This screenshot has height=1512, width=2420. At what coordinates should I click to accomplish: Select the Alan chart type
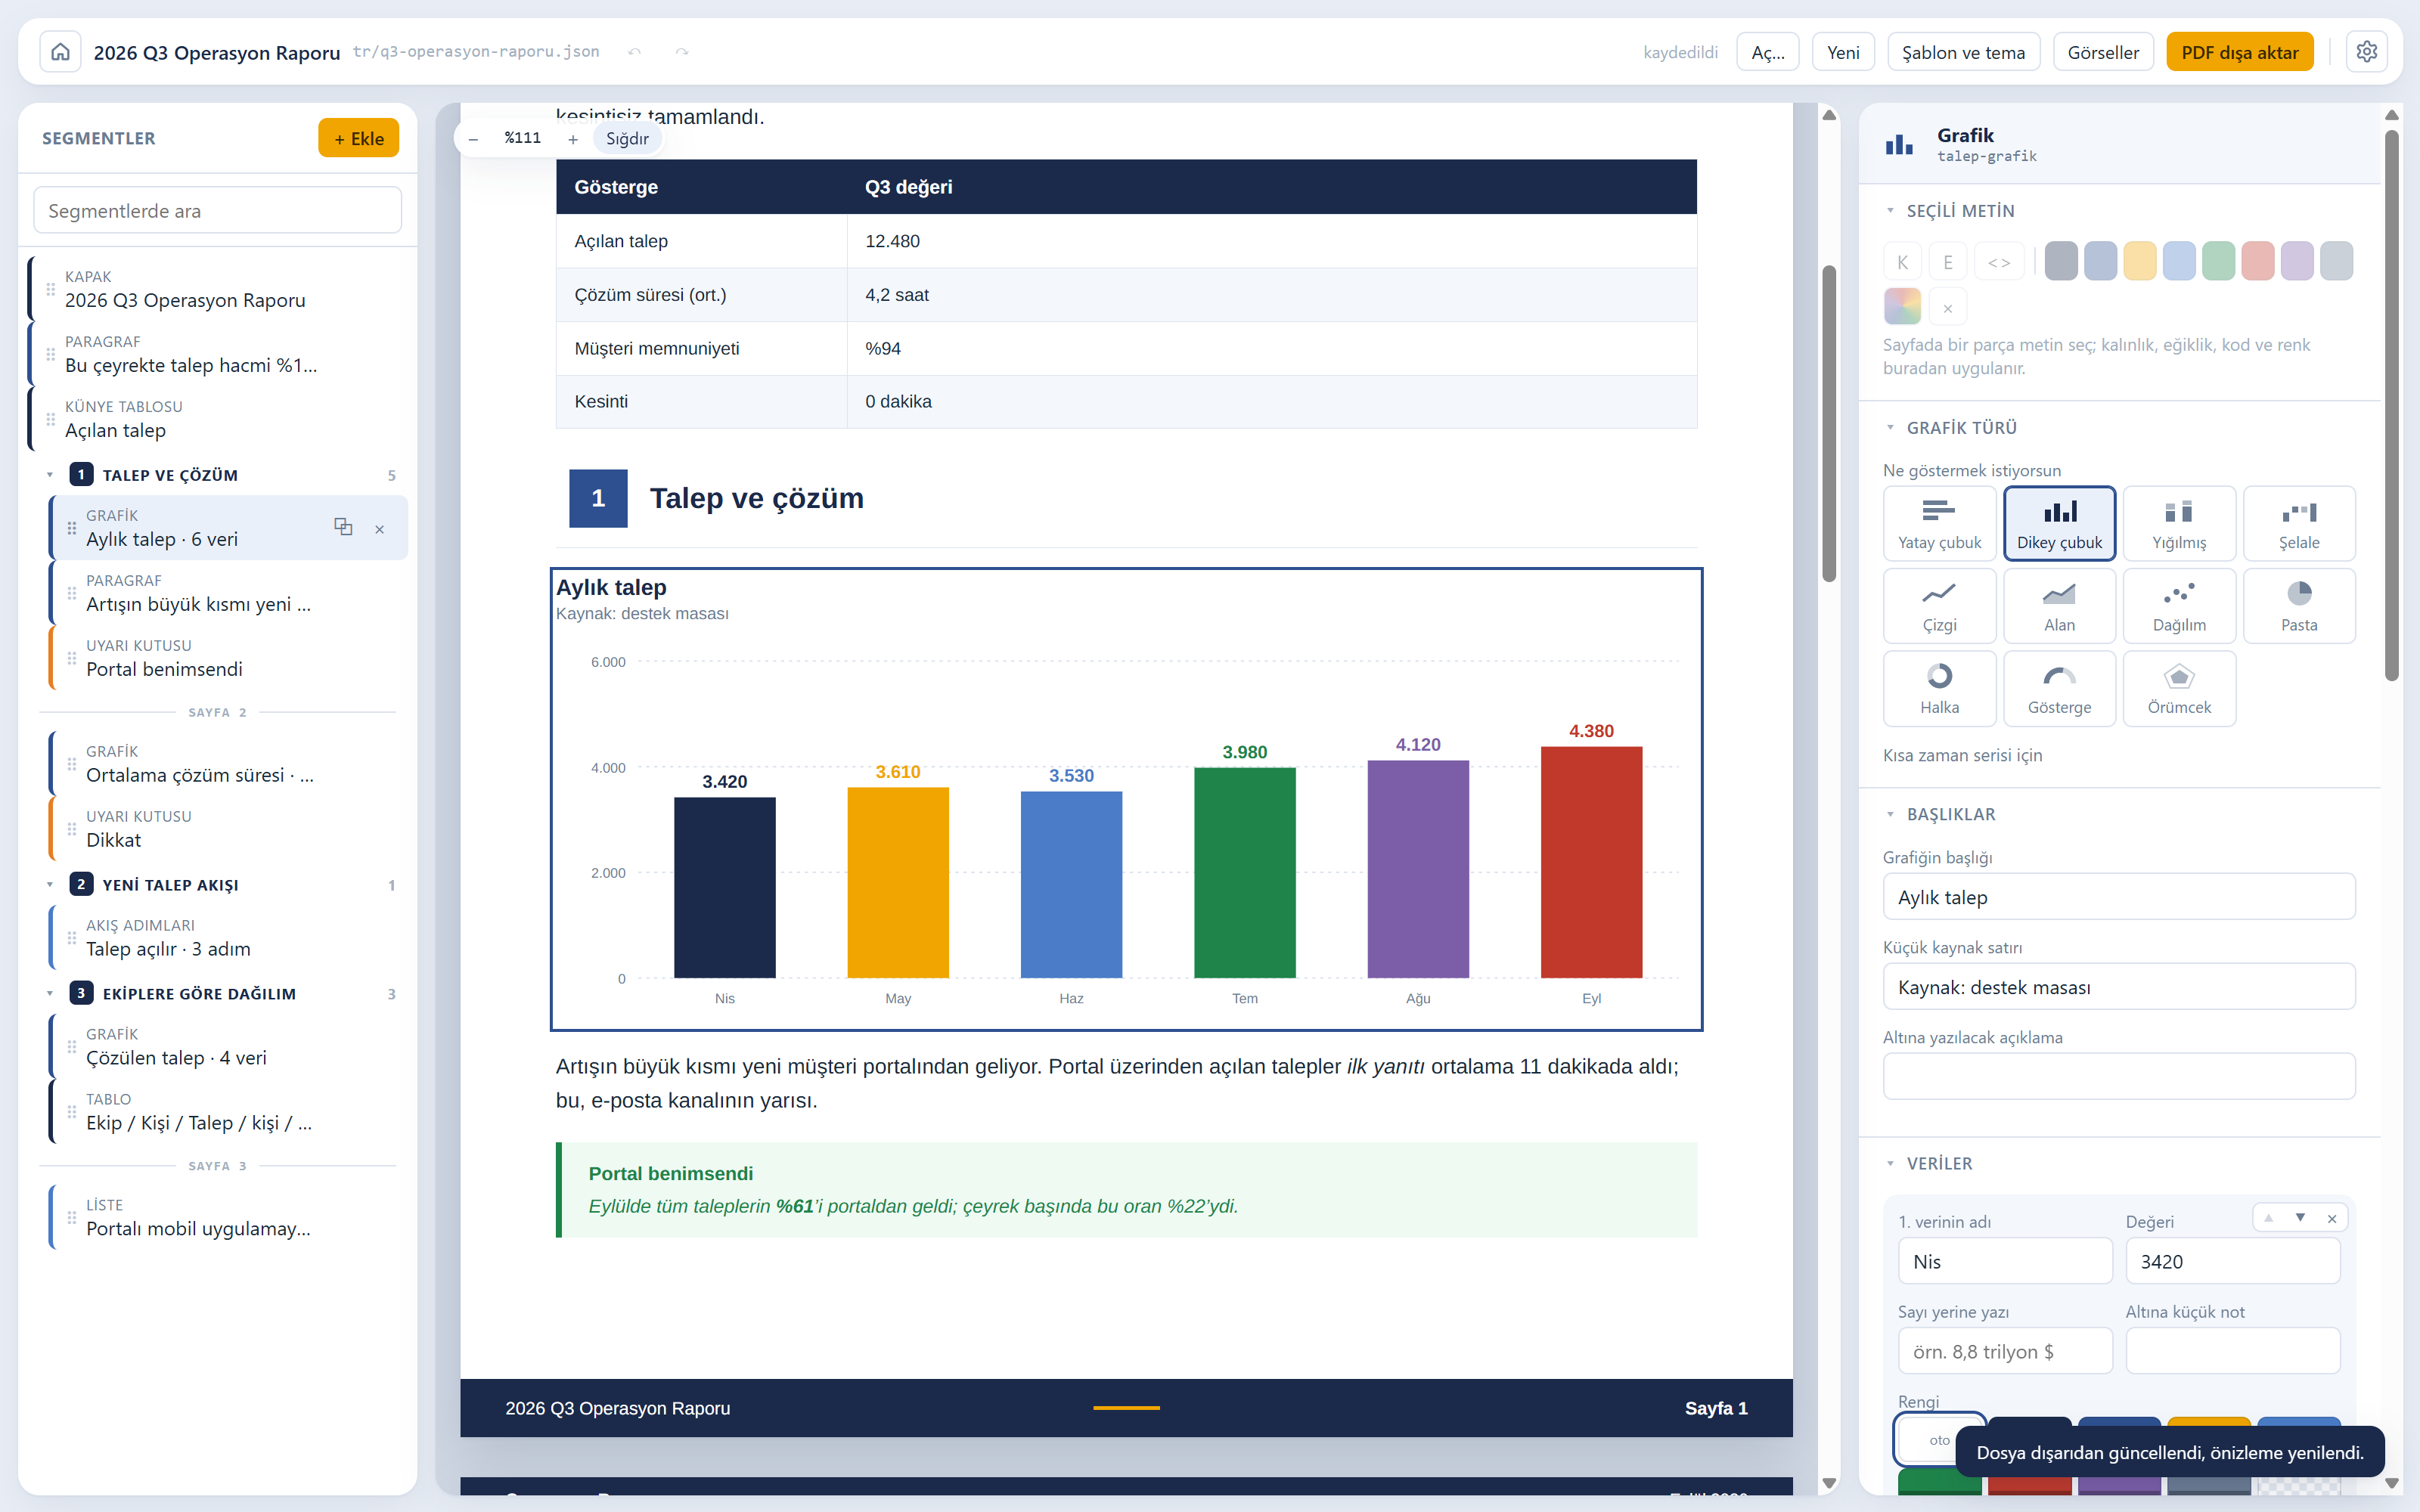(x=2059, y=606)
